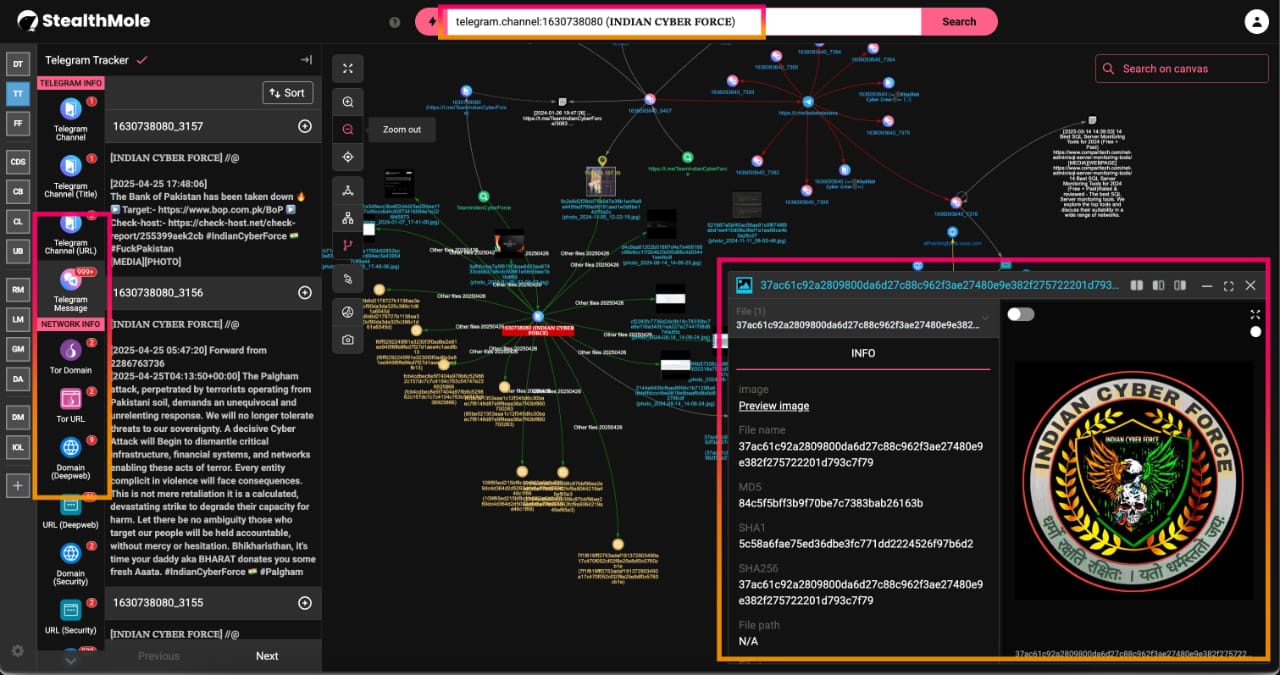Open the Preview image link
1280x675 pixels.
pos(774,406)
